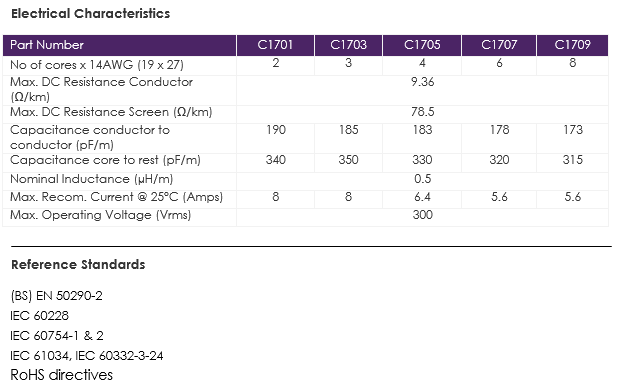Screen dimensions: 619x389
Task: Select the (BS) EN 50290-2 standard text
Action: 56,296
